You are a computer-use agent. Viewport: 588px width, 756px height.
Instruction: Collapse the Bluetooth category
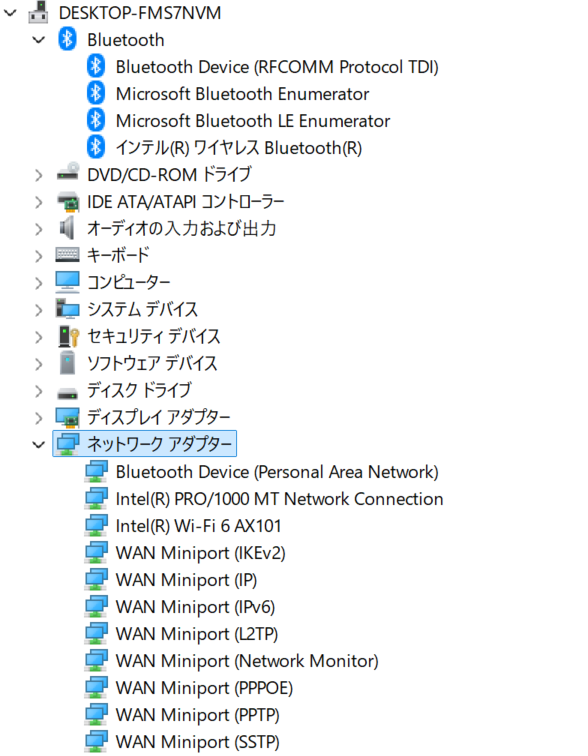[x=39, y=40]
